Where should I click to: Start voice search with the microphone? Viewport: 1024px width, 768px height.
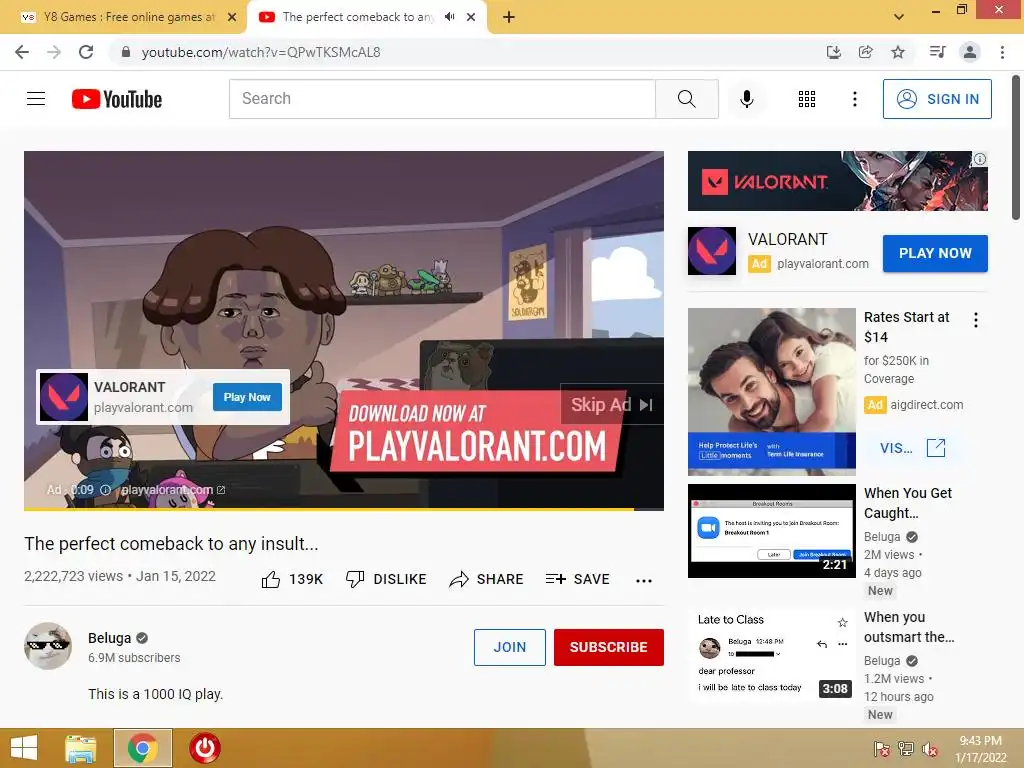[x=746, y=99]
